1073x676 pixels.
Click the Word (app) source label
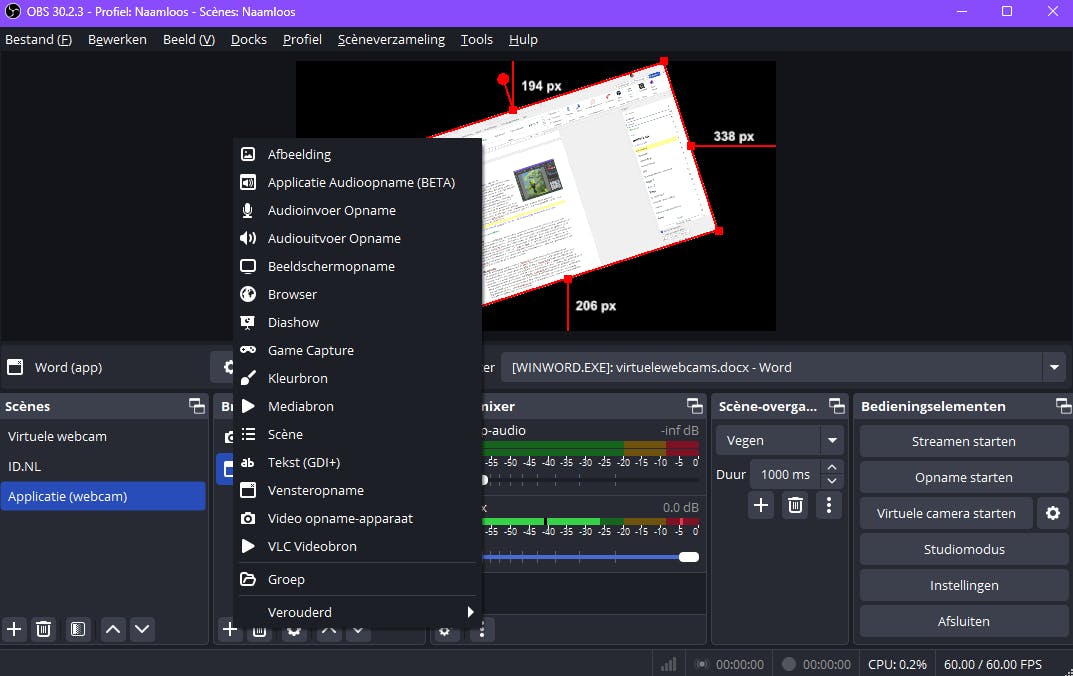pyautogui.click(x=68, y=367)
